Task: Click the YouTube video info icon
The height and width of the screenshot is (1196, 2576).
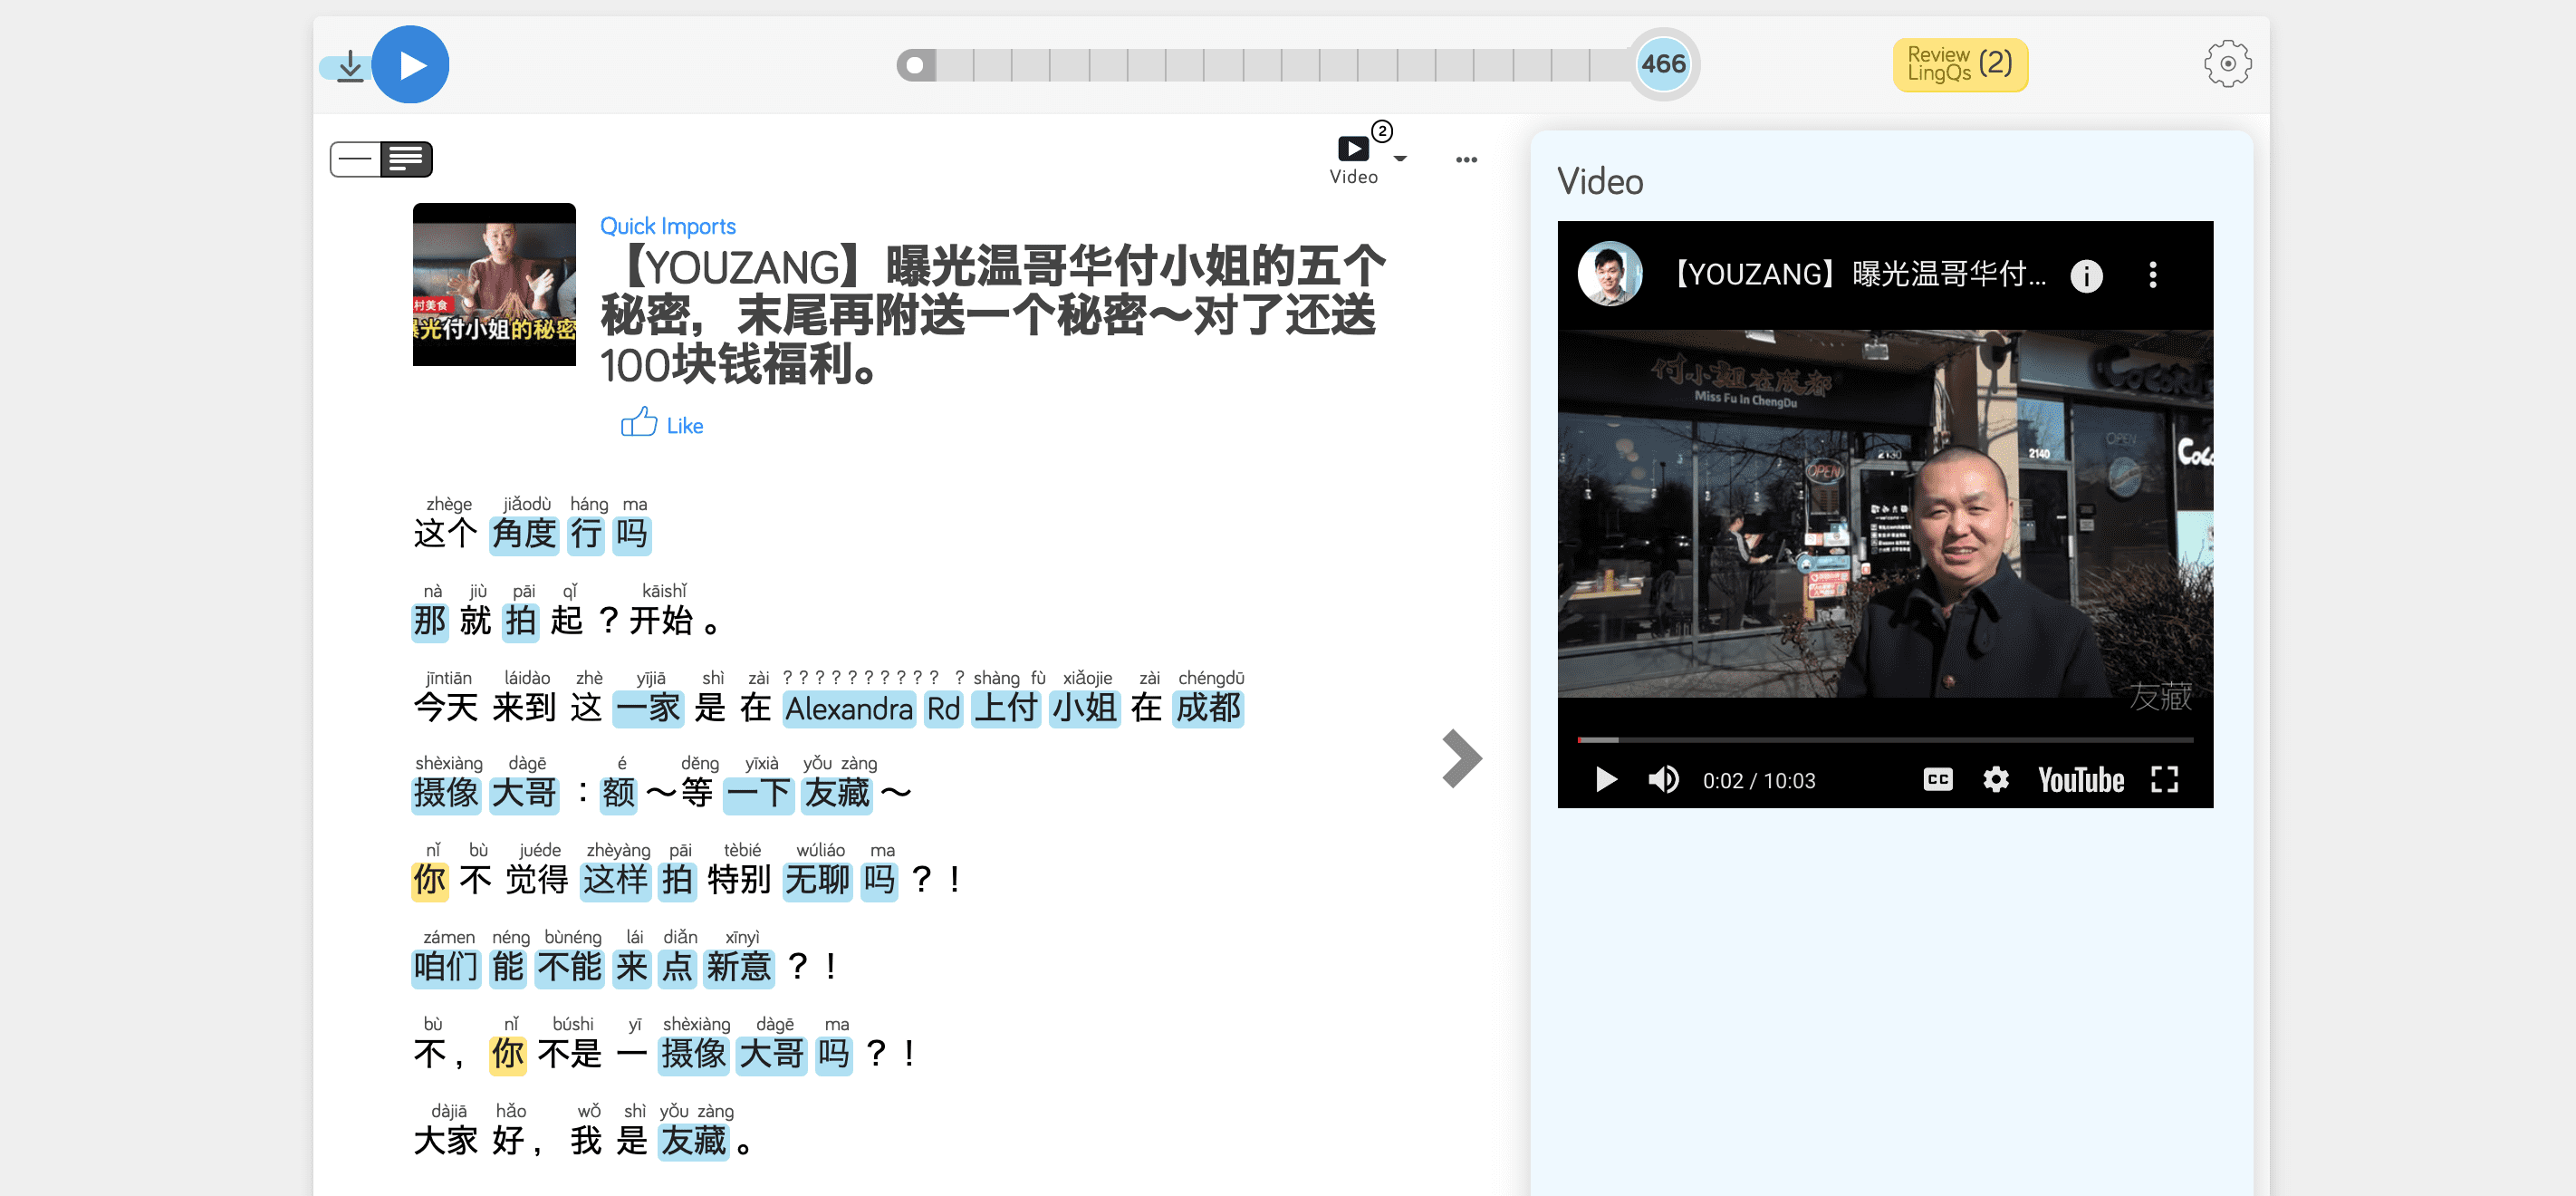Action: pos(2085,275)
